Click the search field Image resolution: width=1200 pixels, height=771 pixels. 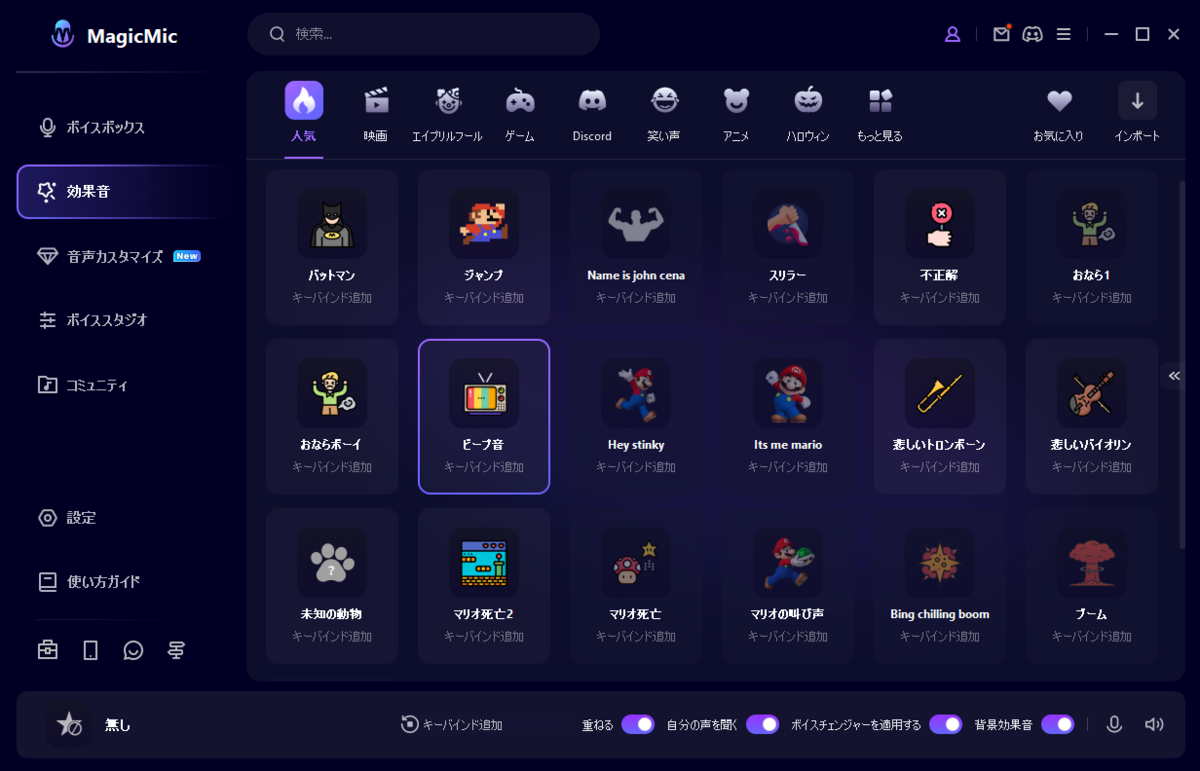pos(423,34)
